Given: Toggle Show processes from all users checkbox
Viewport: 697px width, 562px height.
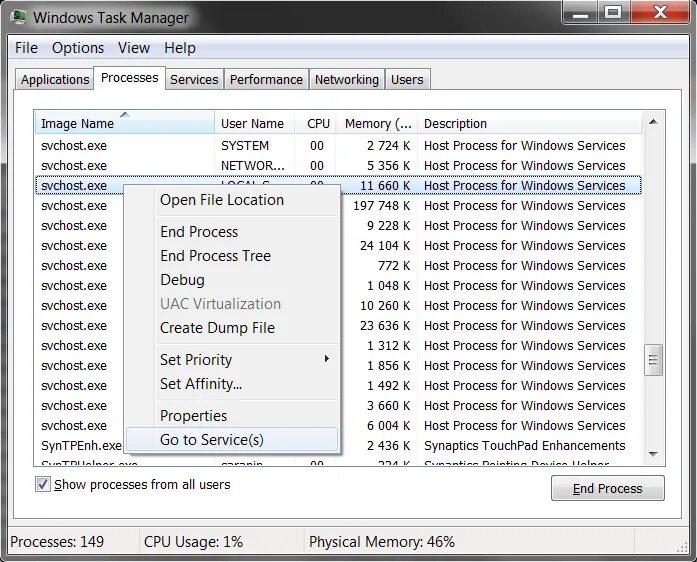Looking at the screenshot, I should 43,484.
